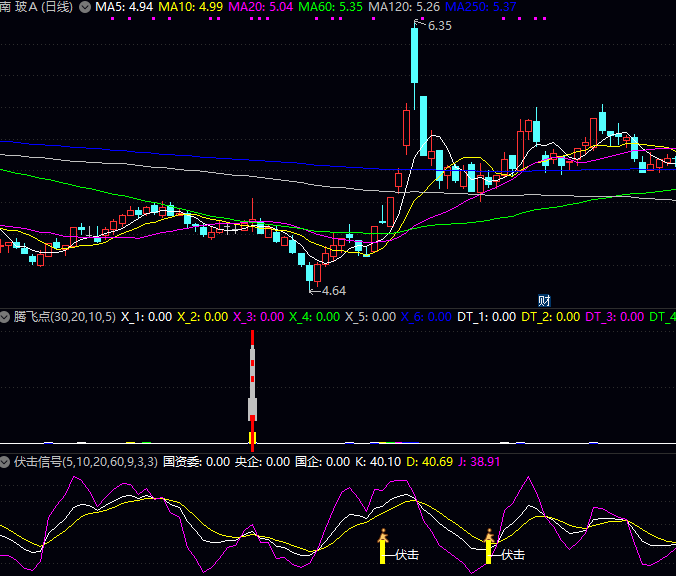Expand the 伏击信号 indicator dropdown arrow

click(x=5, y=462)
